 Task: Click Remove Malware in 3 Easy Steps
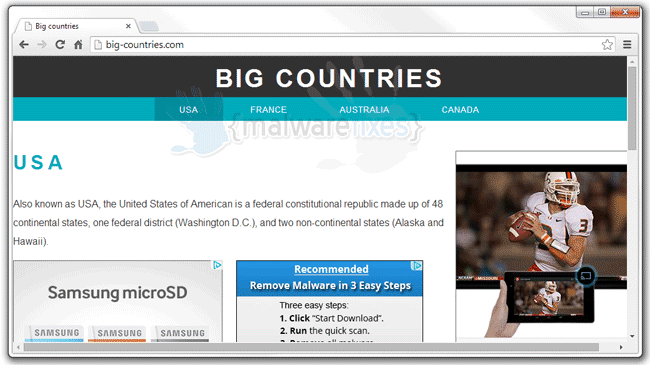[330, 285]
